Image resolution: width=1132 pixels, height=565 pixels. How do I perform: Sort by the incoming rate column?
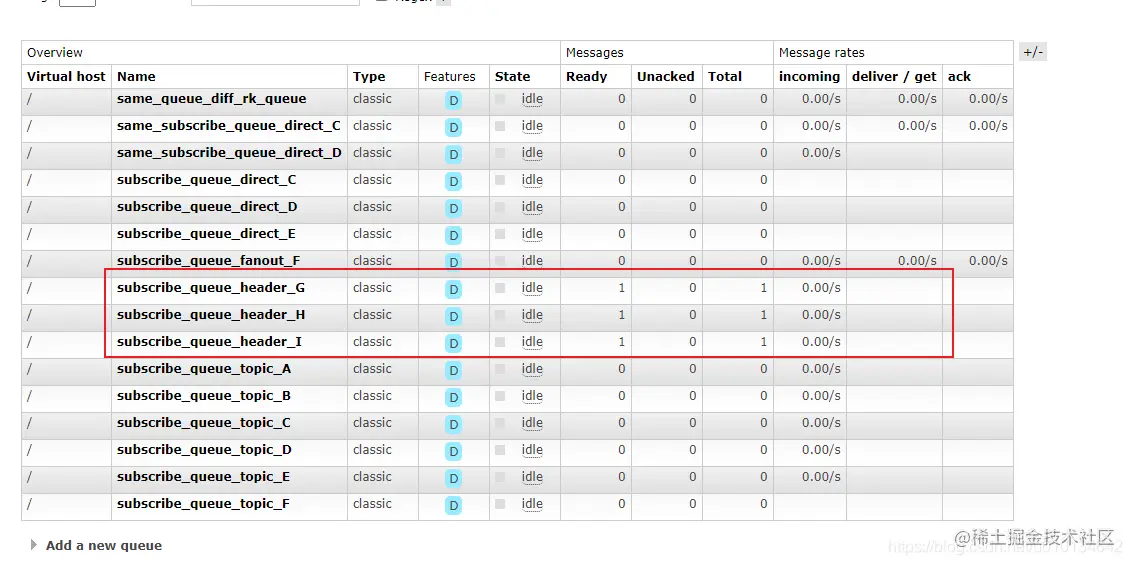(x=809, y=76)
